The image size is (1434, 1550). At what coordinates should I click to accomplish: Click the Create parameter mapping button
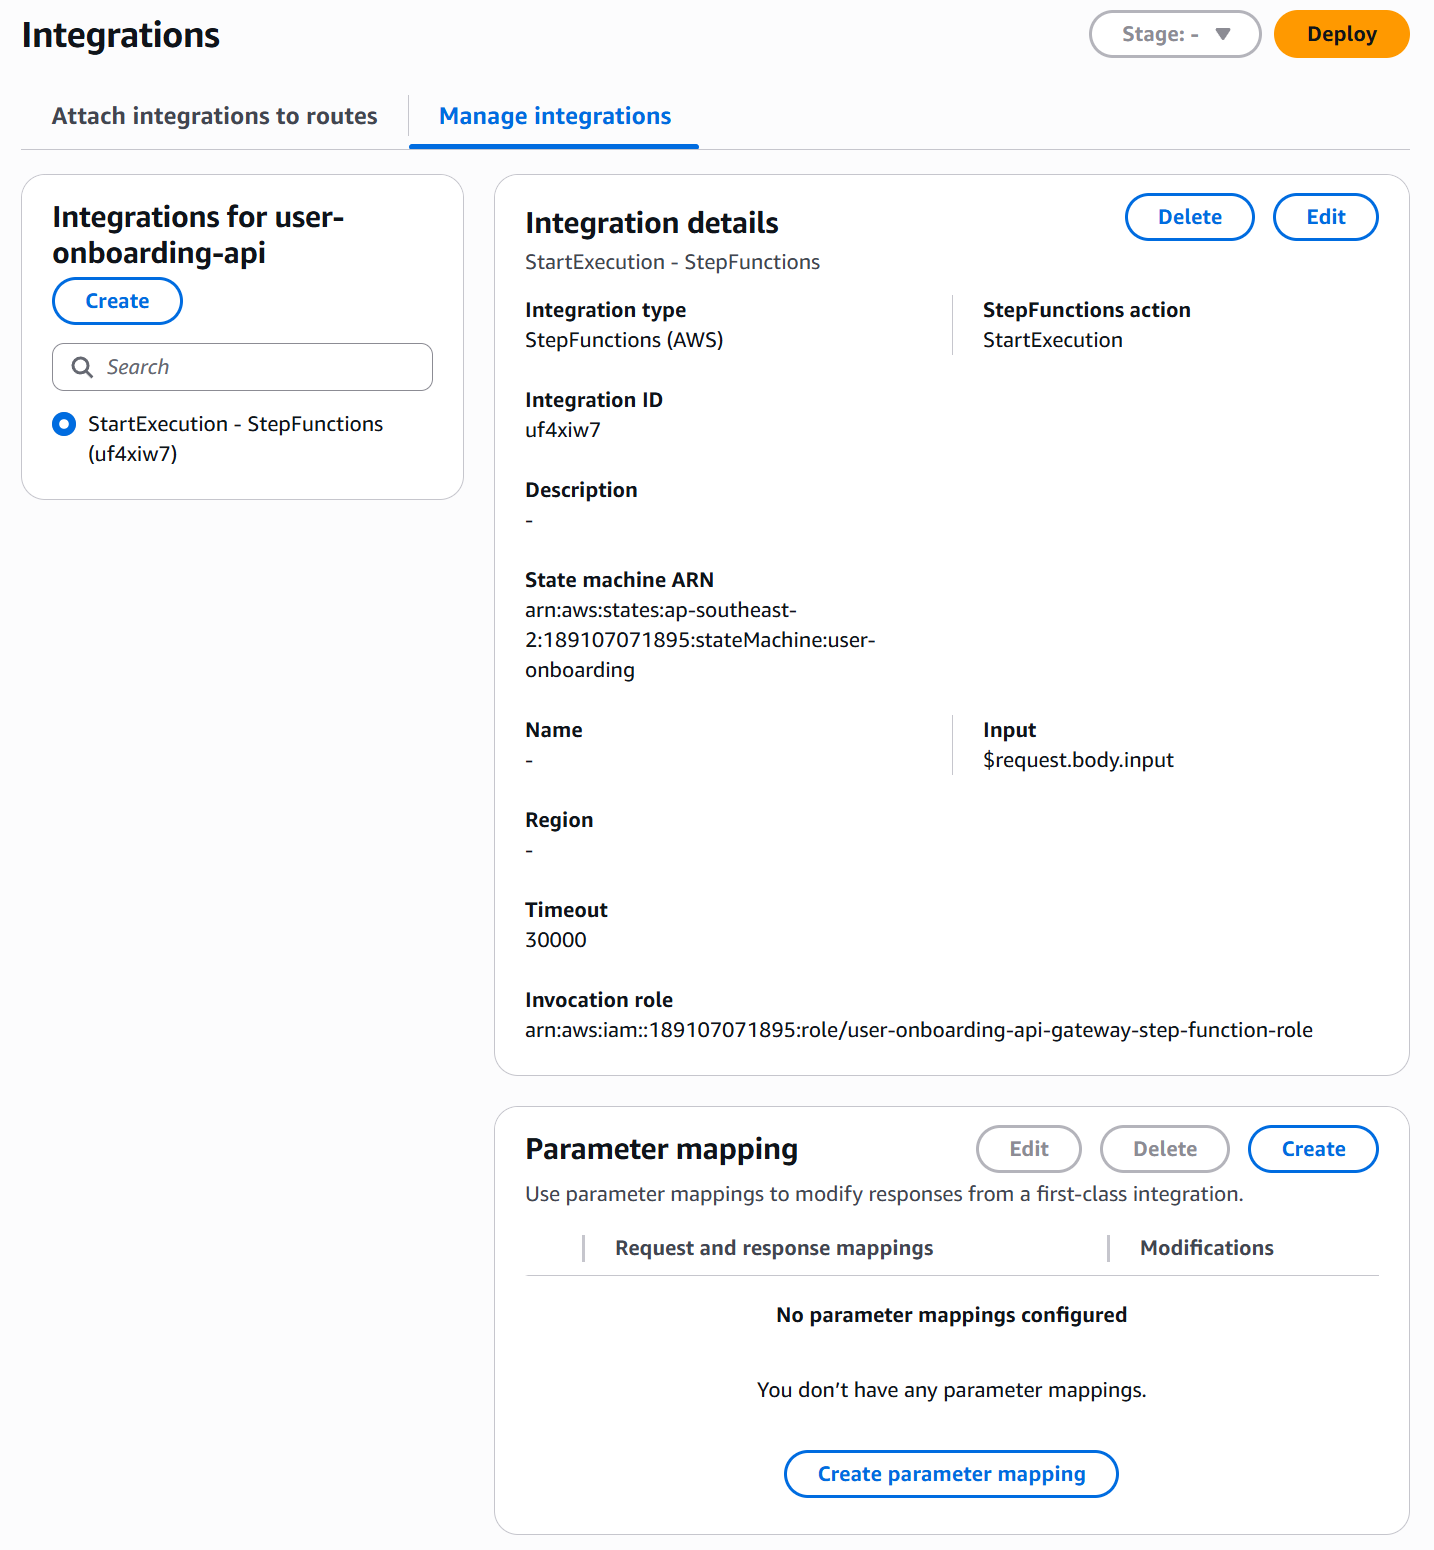tap(950, 1473)
